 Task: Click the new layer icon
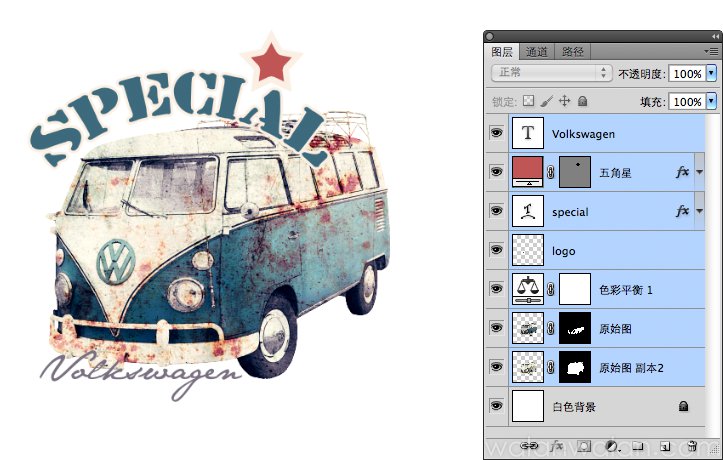tap(664, 444)
